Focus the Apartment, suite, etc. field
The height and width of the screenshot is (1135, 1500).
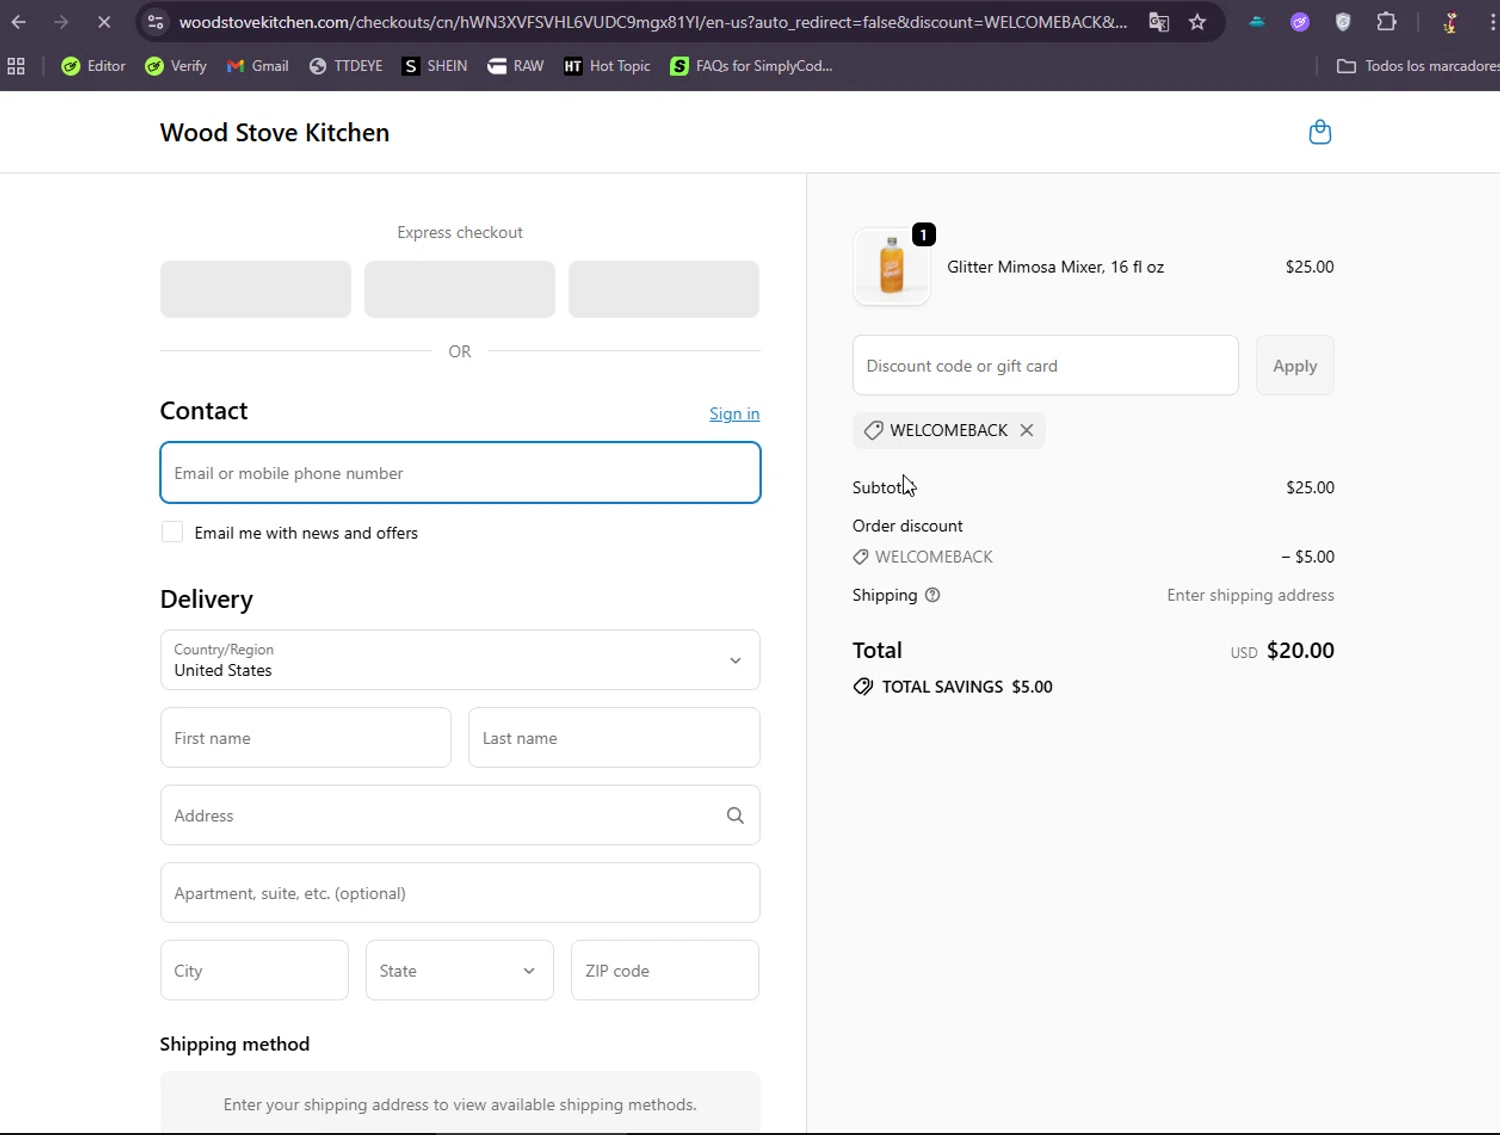tap(460, 893)
